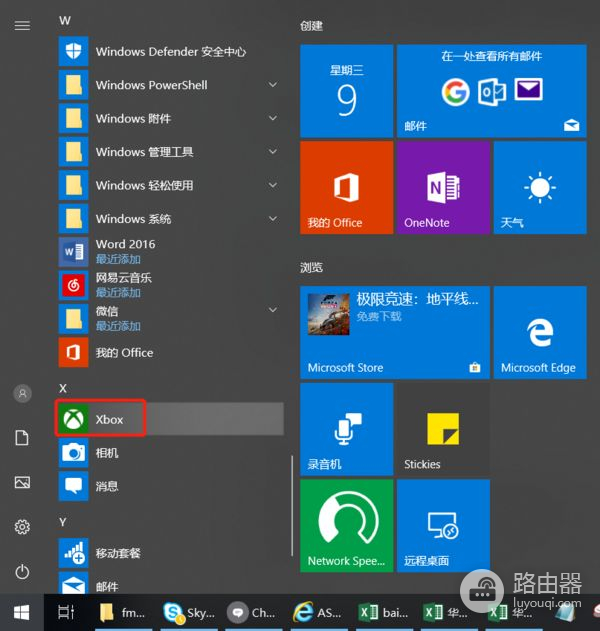600x631 pixels.
Task: Open Settings via the gear icon
Action: click(22, 526)
